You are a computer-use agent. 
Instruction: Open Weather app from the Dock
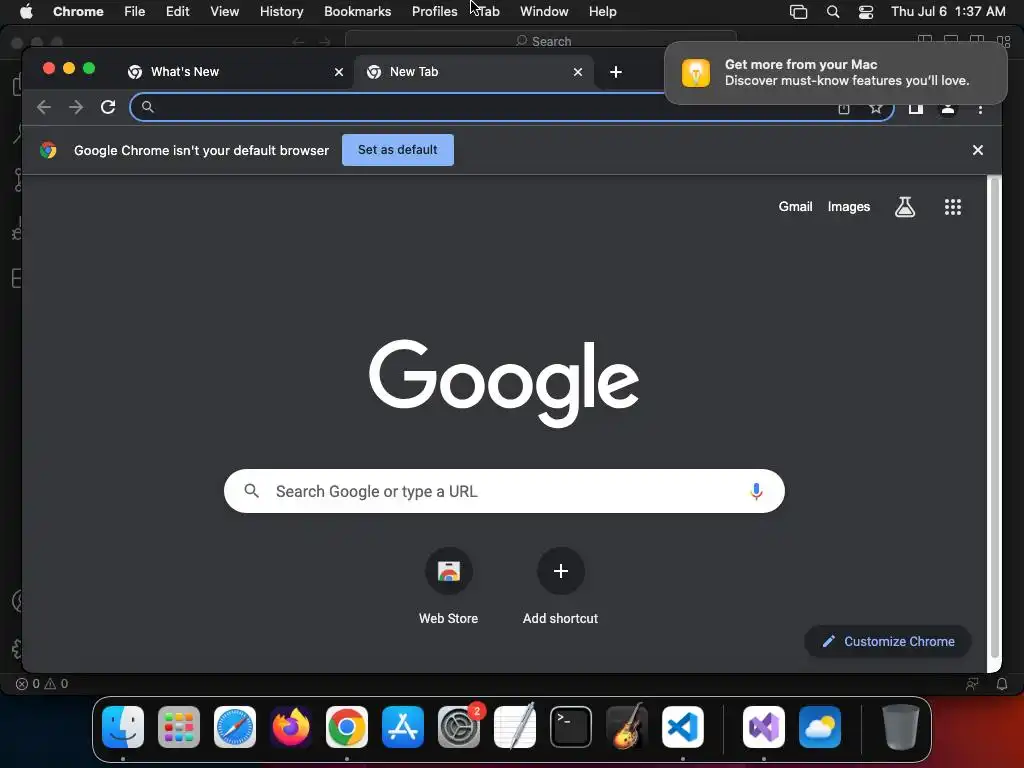pyautogui.click(x=820, y=727)
